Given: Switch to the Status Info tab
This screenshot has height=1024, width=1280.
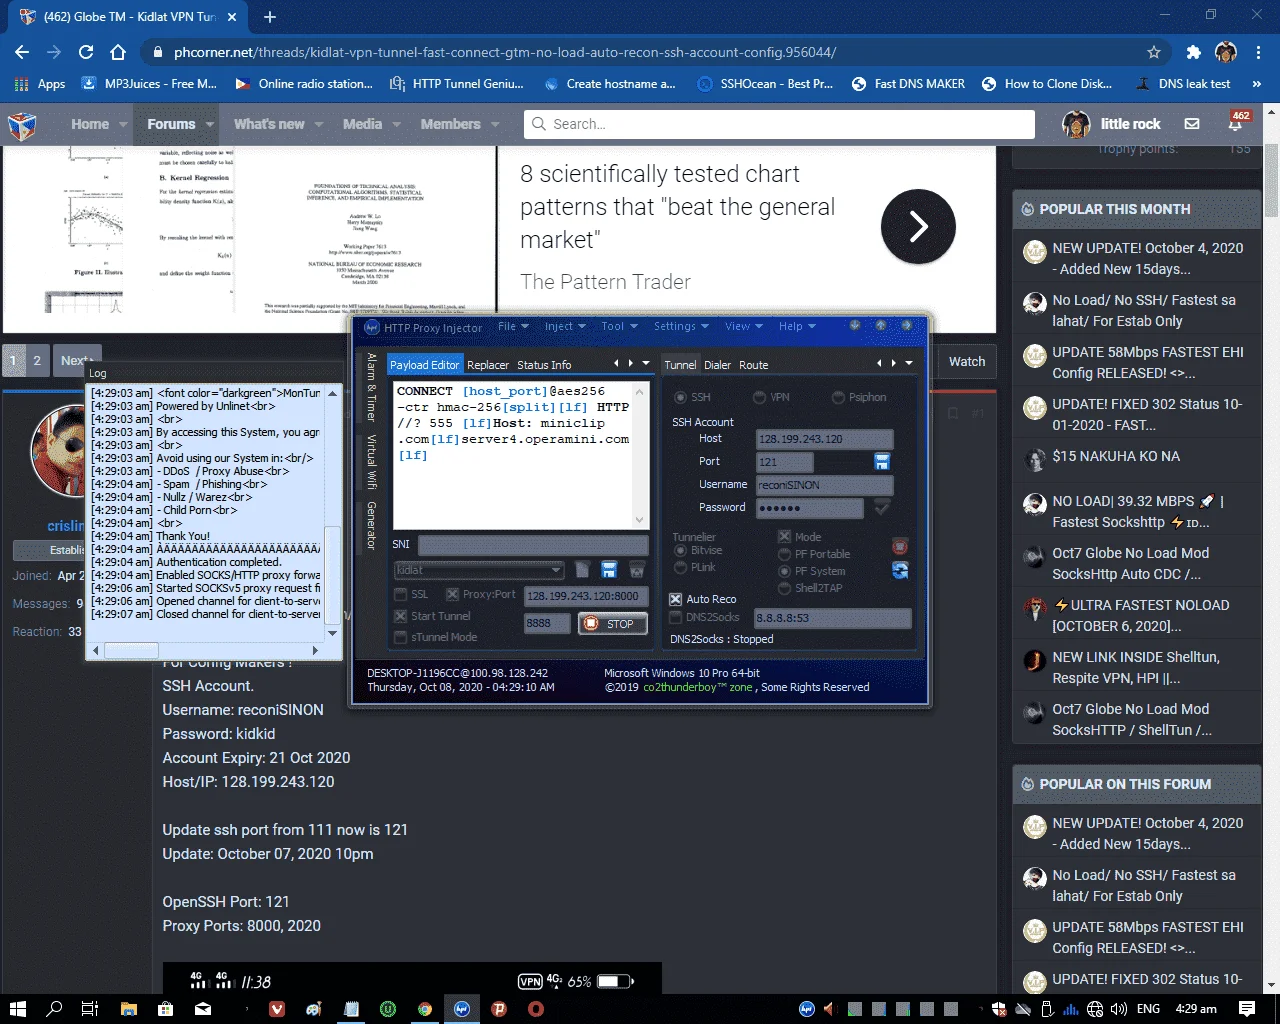Looking at the screenshot, I should click(544, 365).
